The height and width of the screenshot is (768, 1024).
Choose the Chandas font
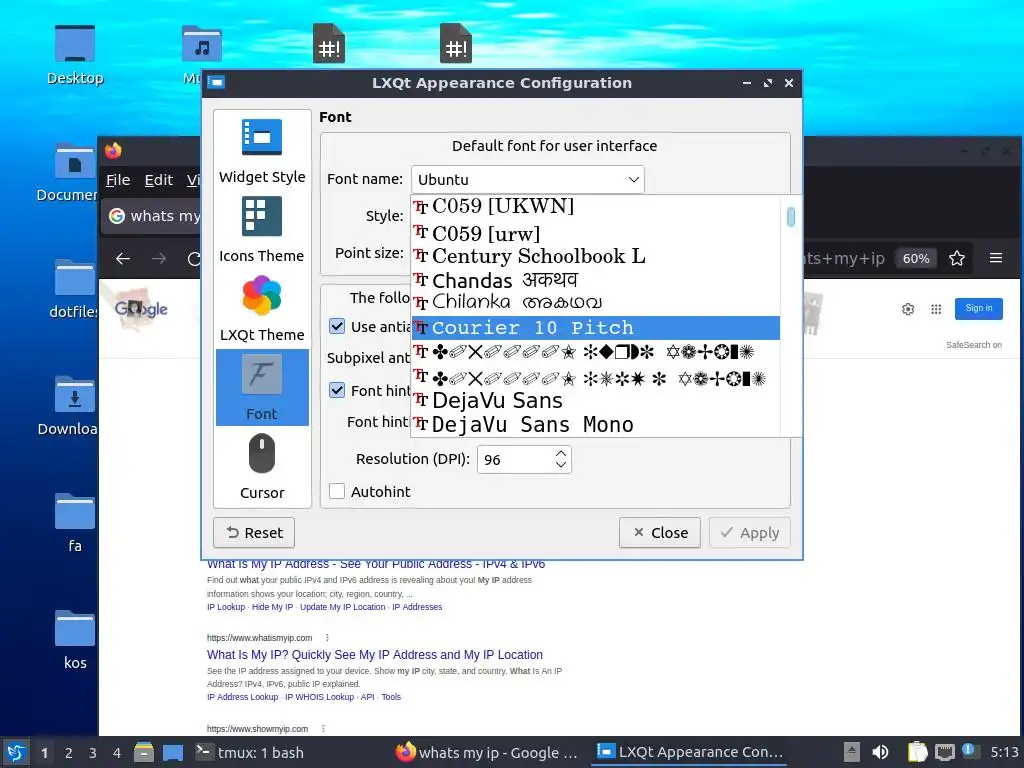point(596,280)
